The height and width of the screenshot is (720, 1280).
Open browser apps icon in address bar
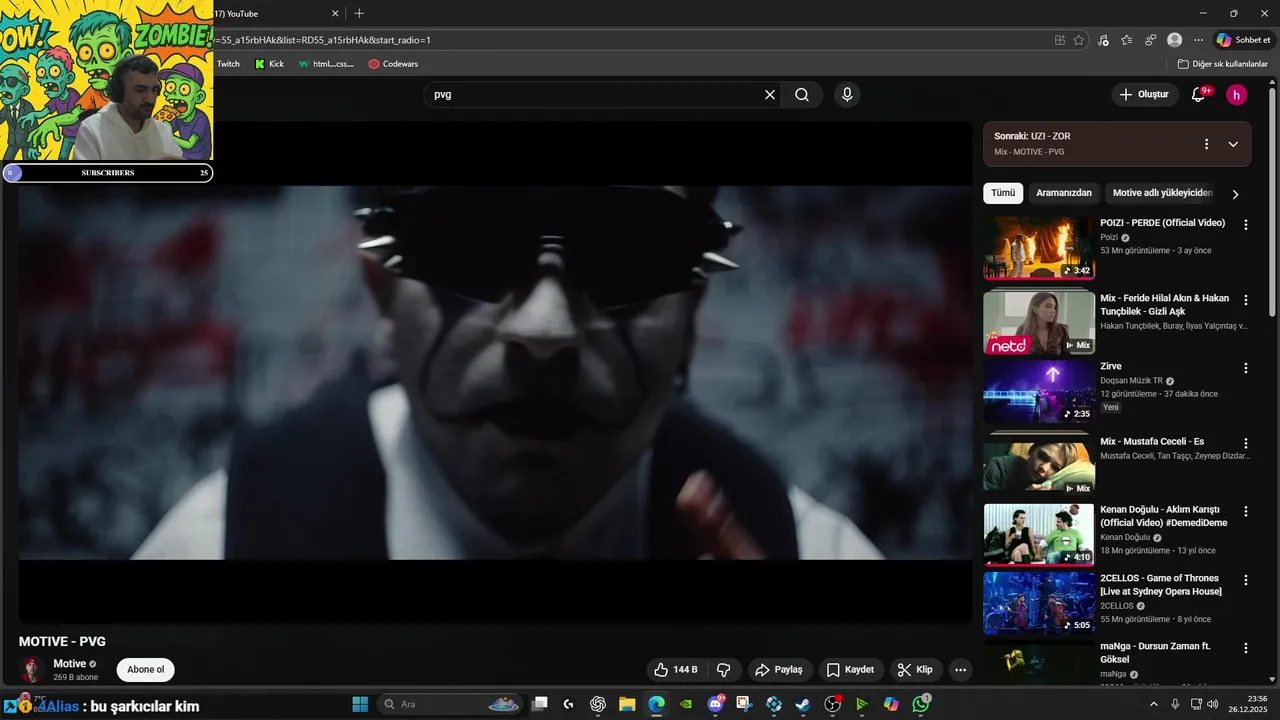(1059, 40)
